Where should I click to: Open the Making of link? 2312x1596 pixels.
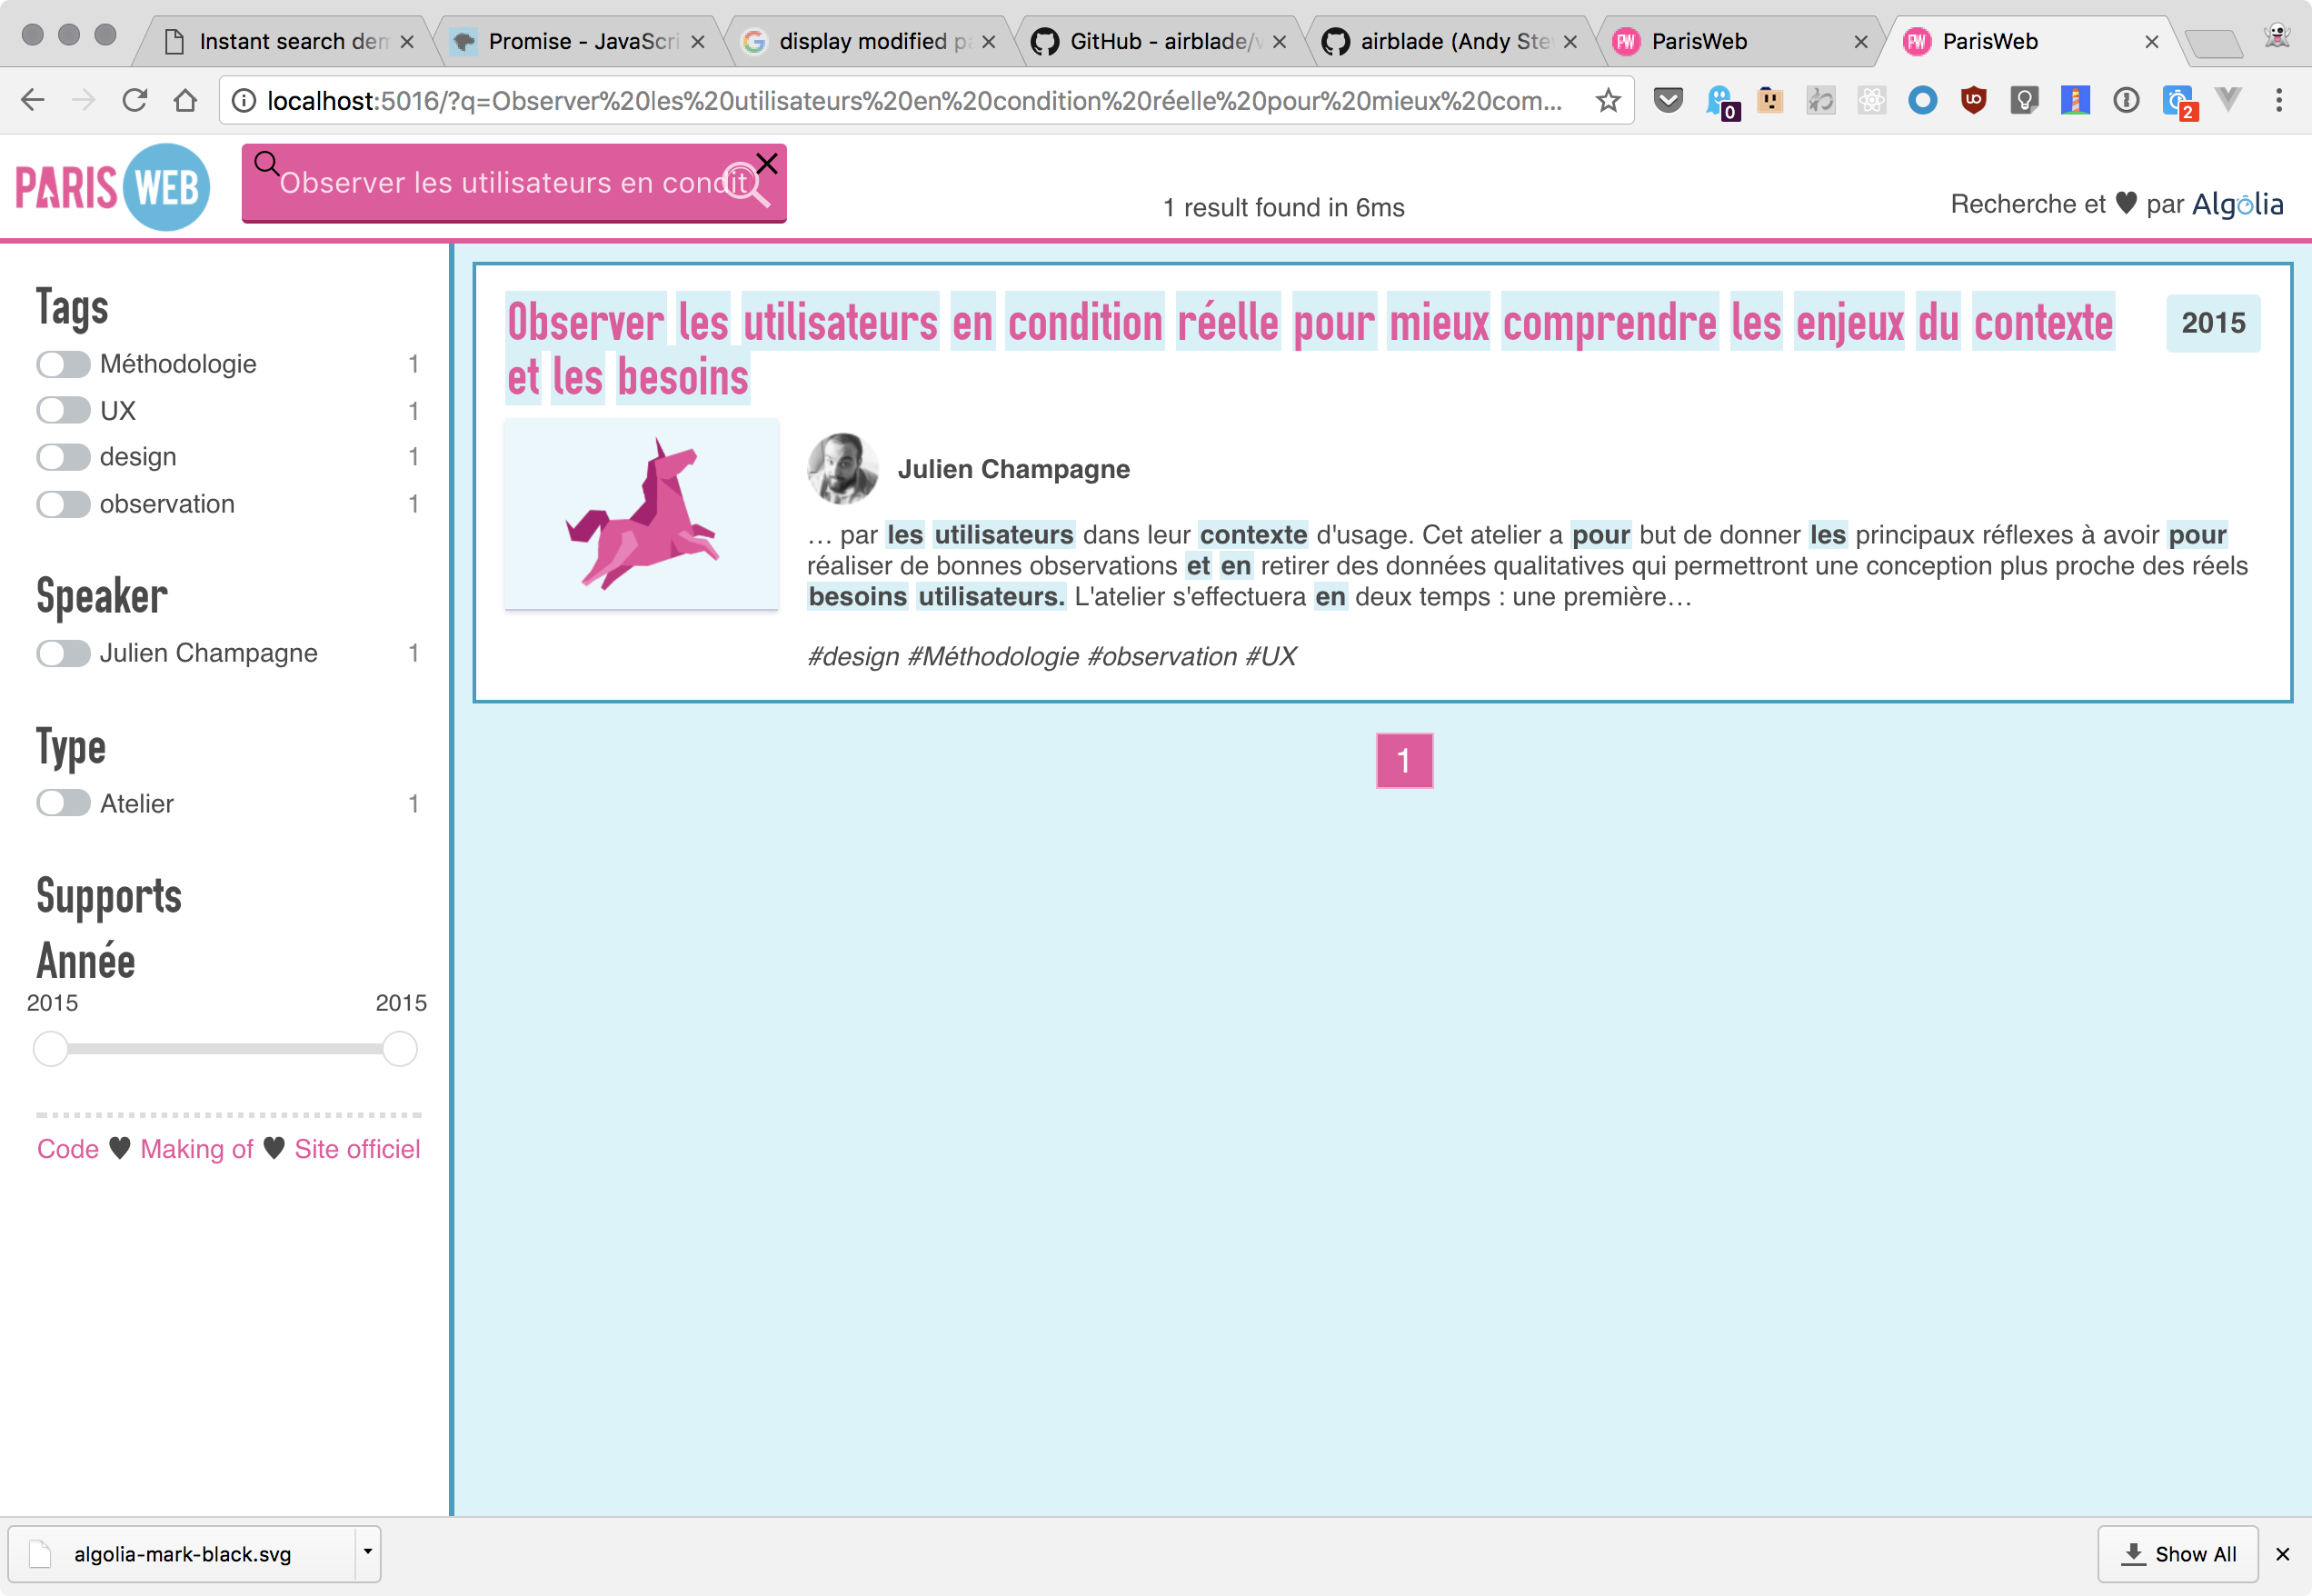[197, 1149]
